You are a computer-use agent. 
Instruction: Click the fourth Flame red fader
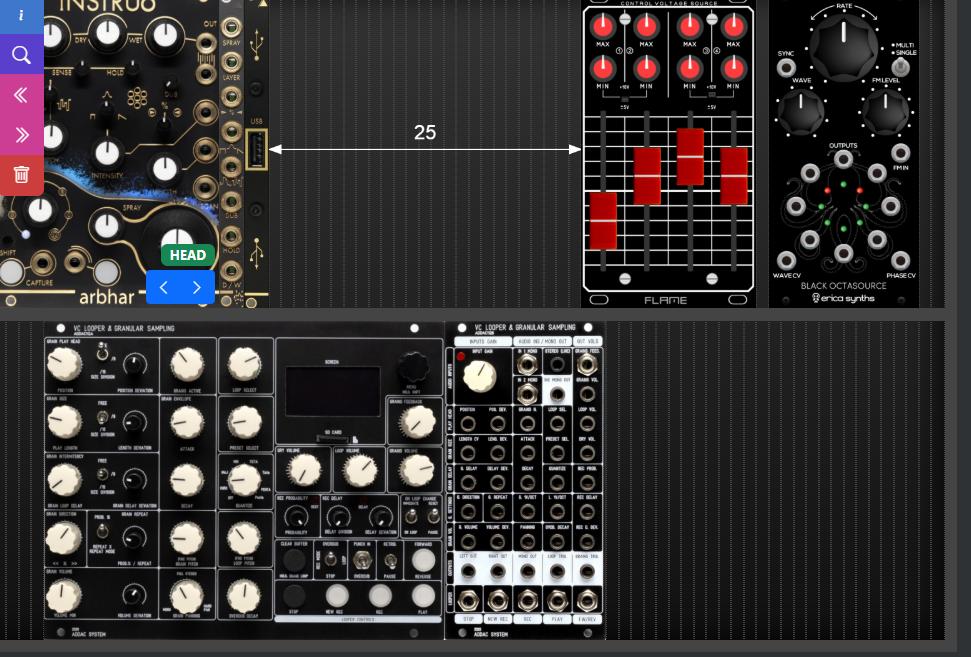click(734, 176)
